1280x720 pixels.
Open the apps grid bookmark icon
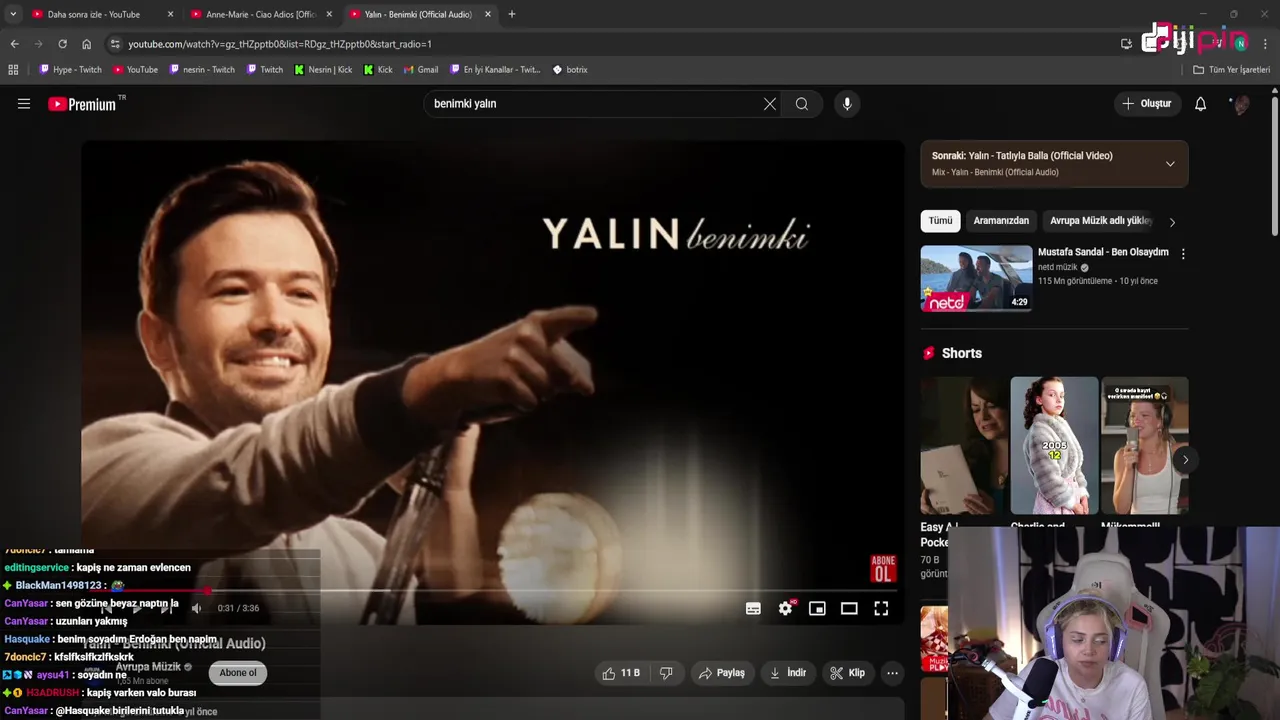13,70
